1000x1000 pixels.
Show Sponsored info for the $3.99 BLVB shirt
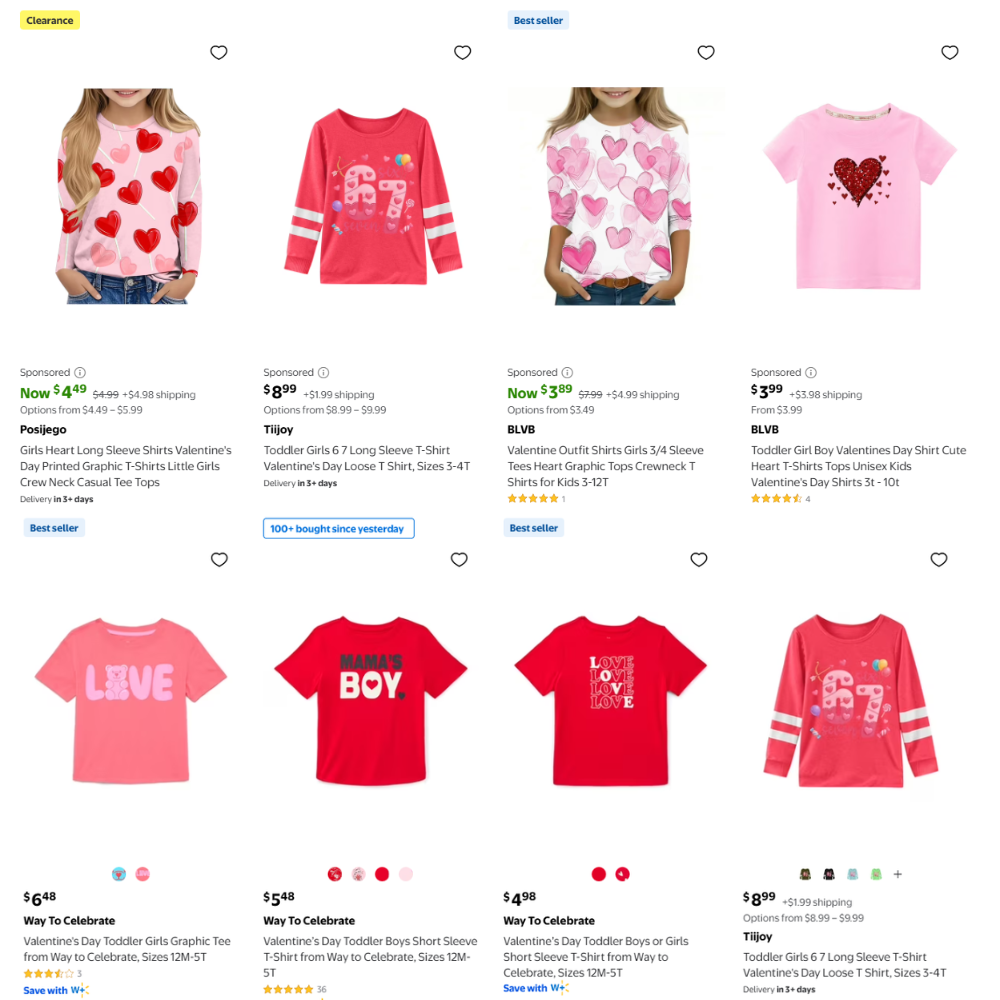point(811,372)
